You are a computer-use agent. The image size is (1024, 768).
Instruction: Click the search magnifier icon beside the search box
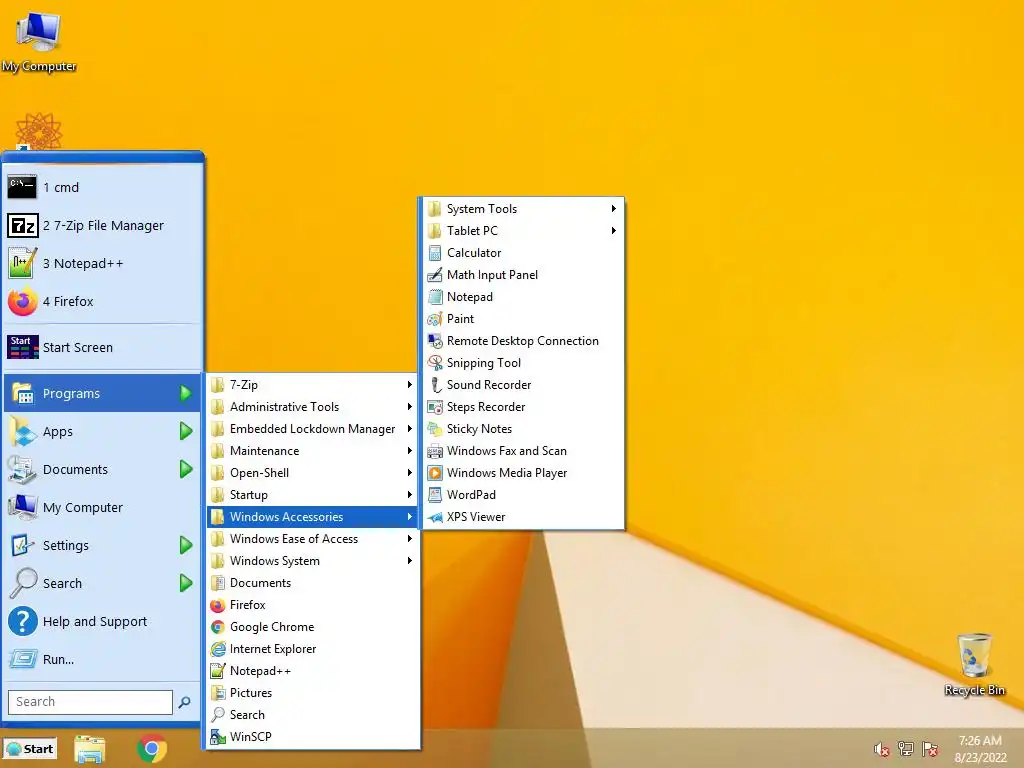click(x=185, y=702)
